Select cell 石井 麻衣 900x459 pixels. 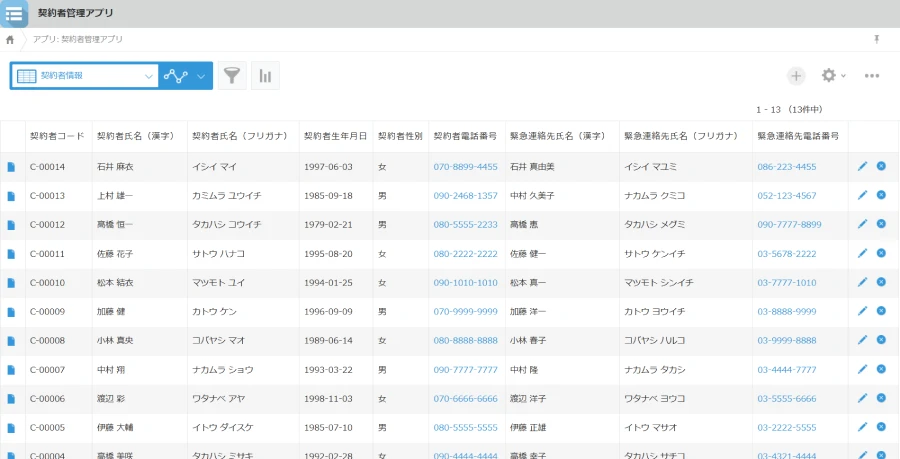click(115, 167)
